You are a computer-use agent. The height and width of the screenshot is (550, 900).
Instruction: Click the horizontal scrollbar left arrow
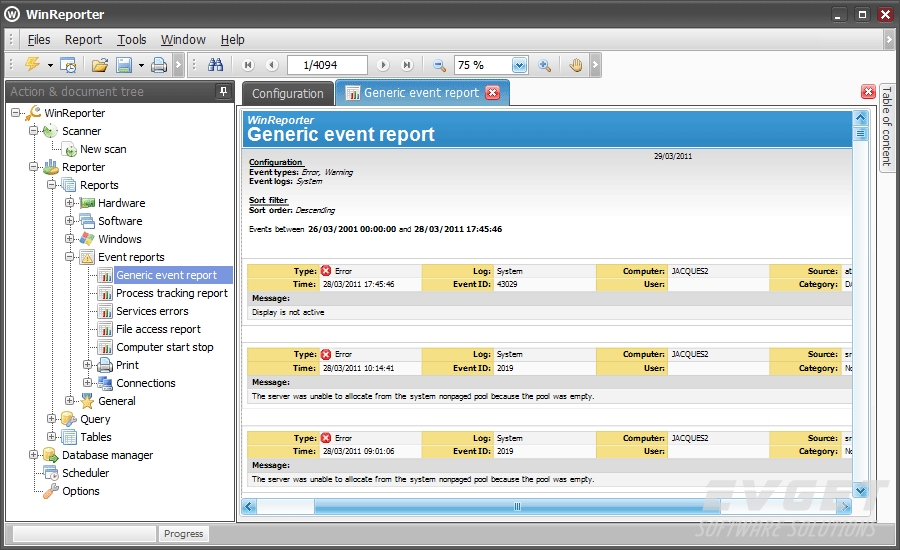click(249, 506)
